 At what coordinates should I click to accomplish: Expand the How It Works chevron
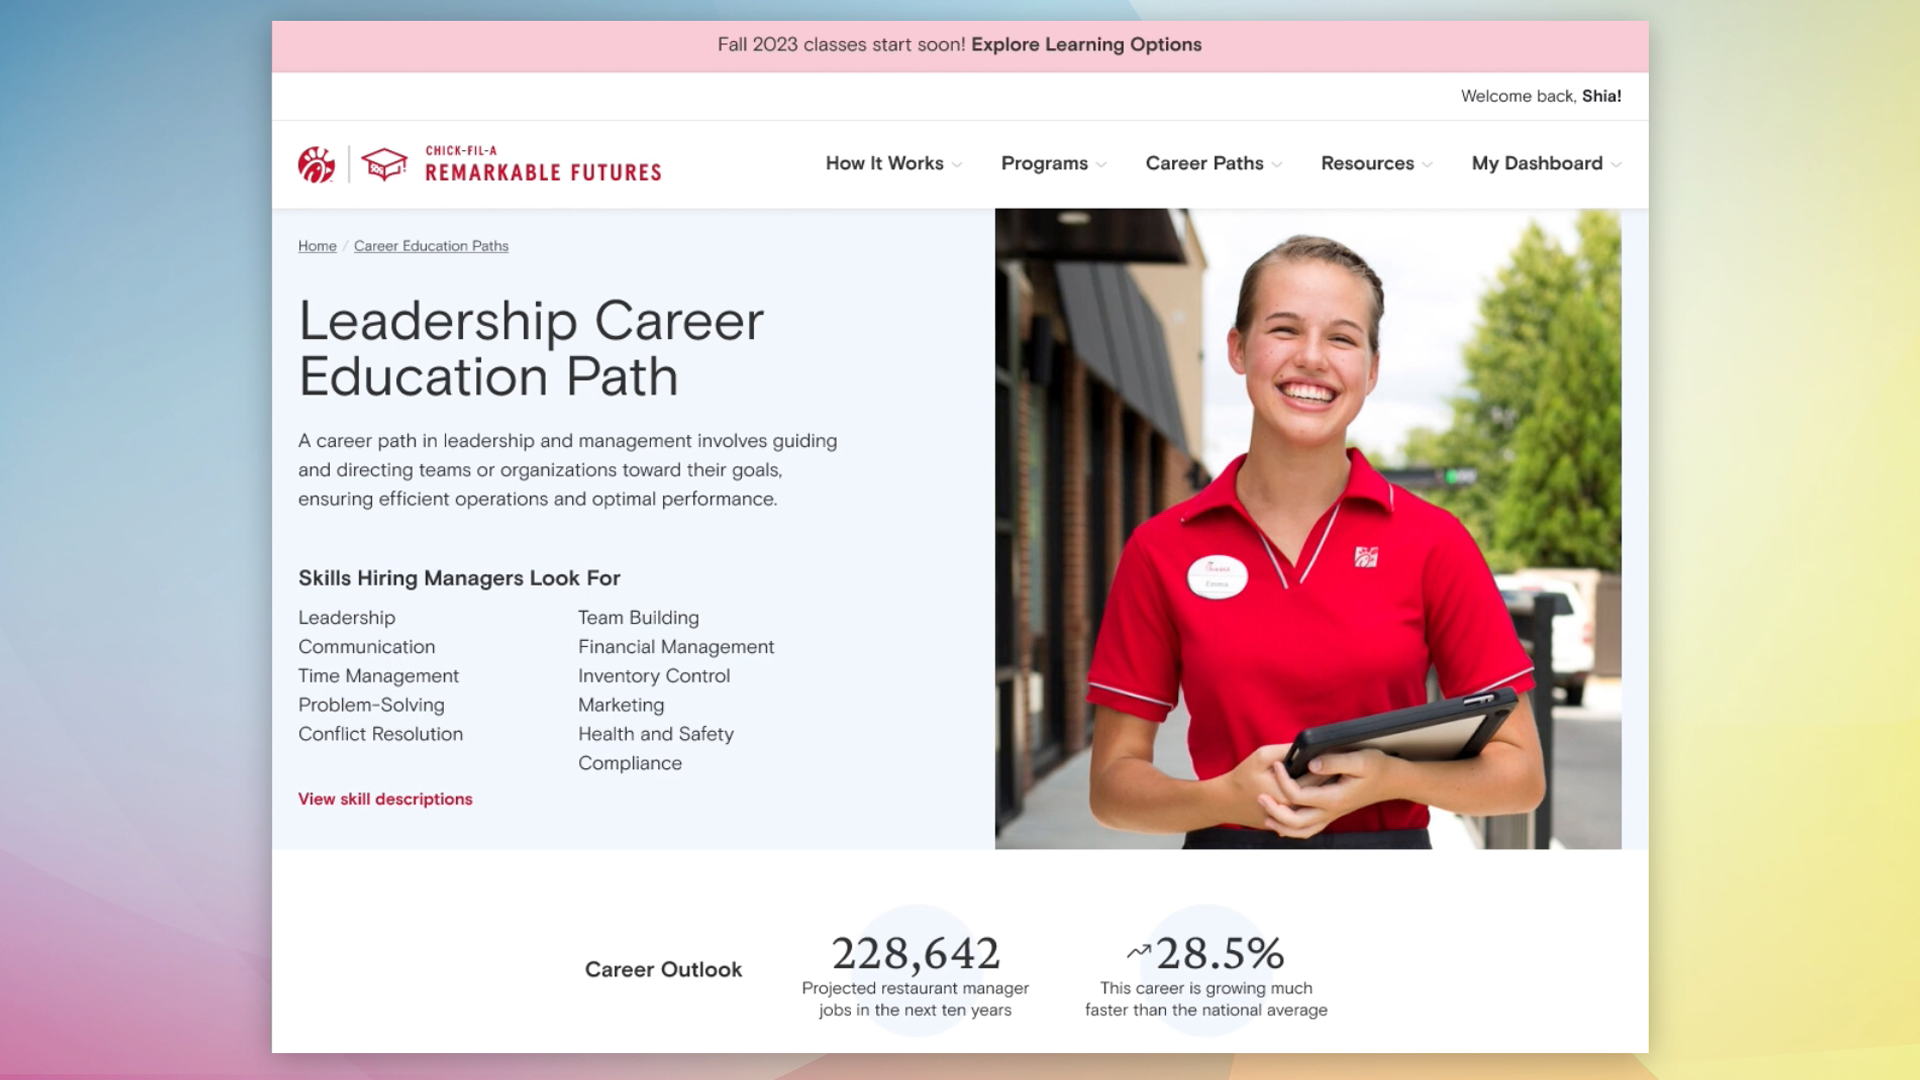click(x=958, y=165)
